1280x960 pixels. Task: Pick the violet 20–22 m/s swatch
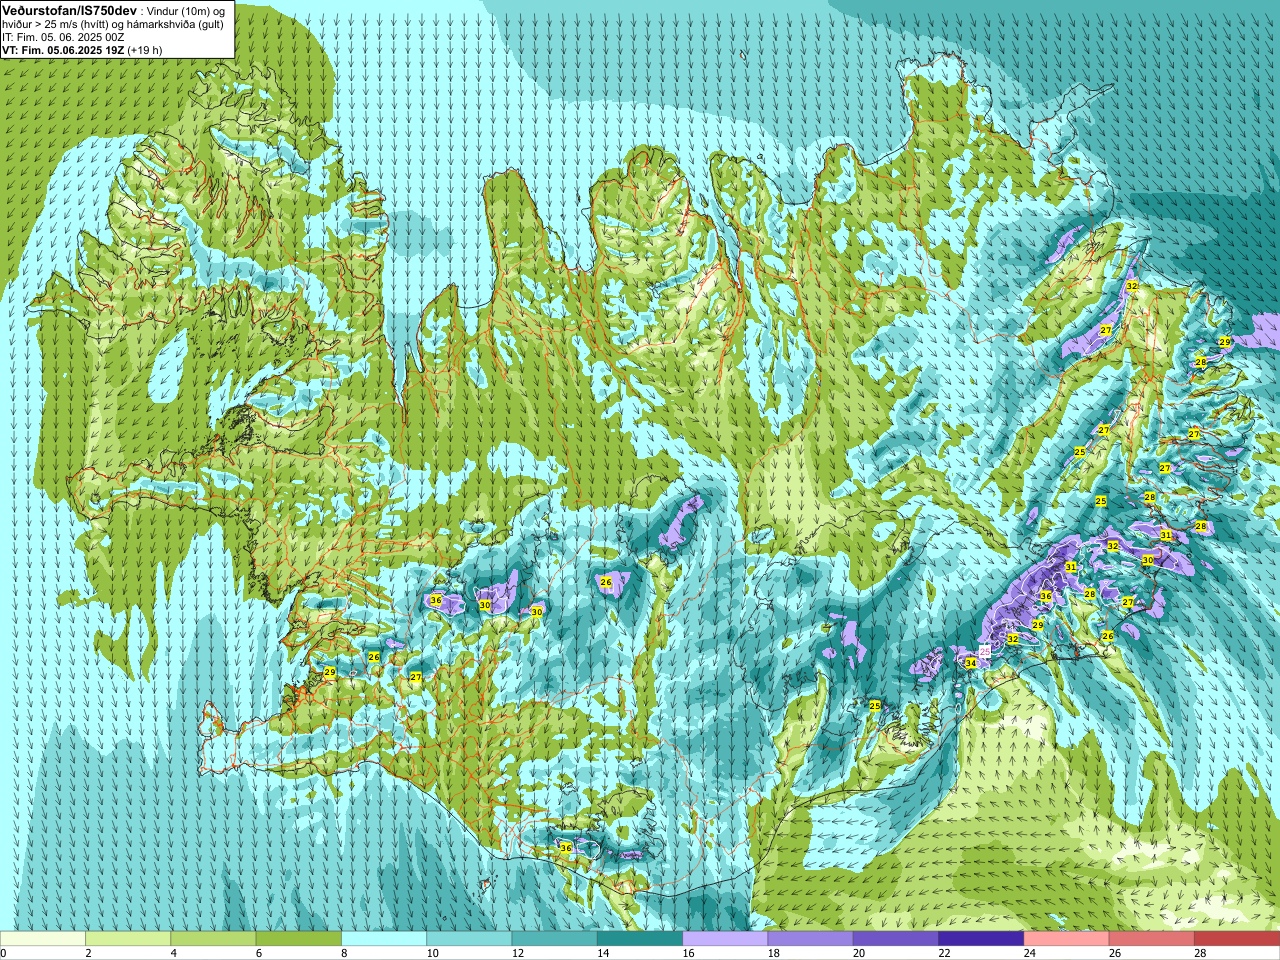(x=896, y=939)
